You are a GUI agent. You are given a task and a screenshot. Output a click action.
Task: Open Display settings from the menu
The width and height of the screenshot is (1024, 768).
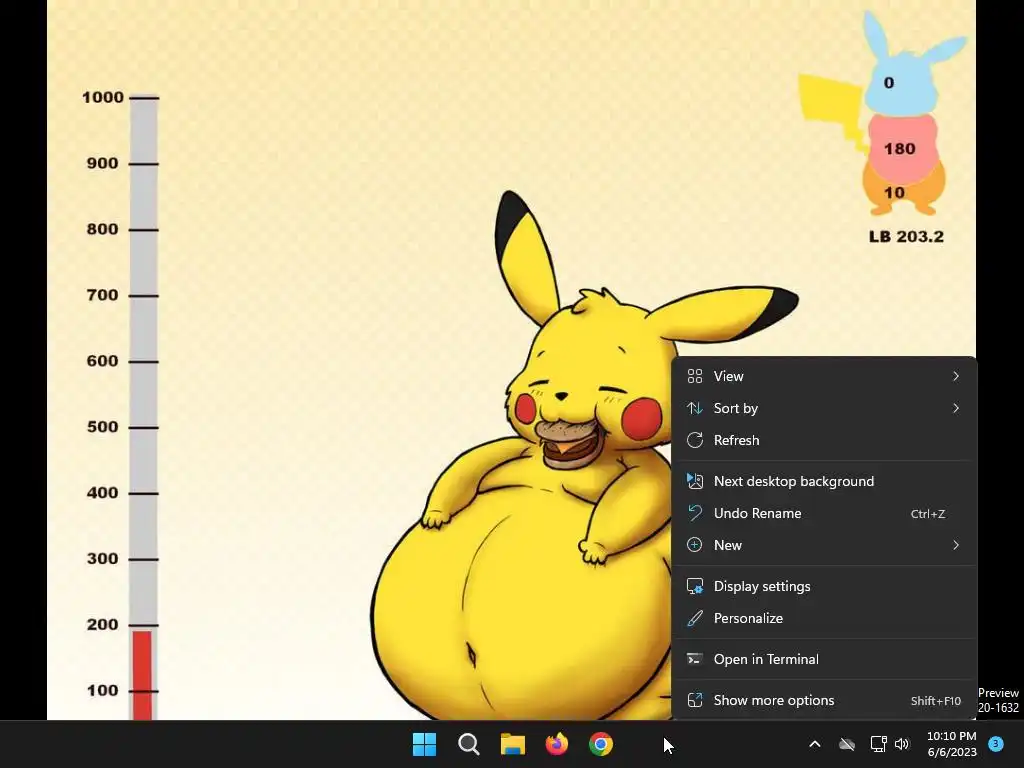coord(824,586)
